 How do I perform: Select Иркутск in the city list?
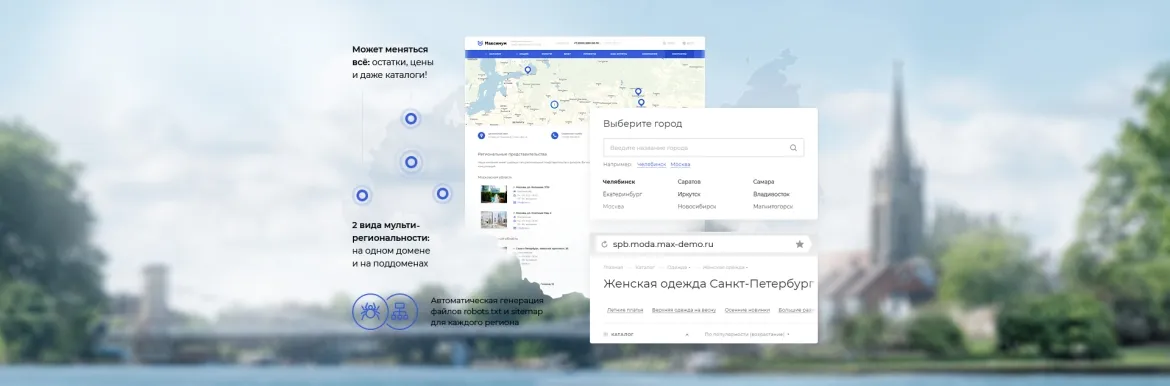point(689,194)
